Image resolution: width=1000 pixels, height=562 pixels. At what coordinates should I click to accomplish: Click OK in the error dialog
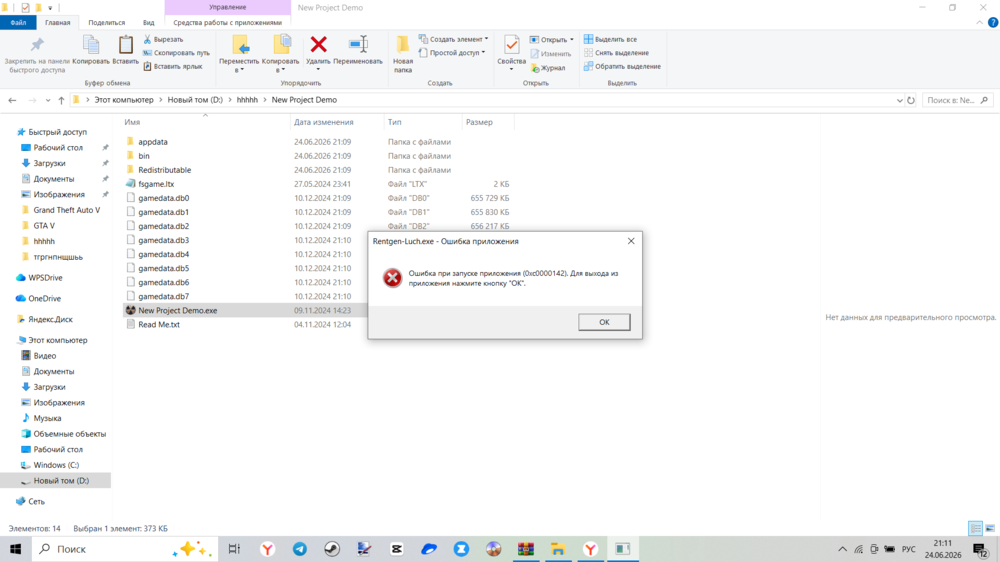tap(604, 322)
